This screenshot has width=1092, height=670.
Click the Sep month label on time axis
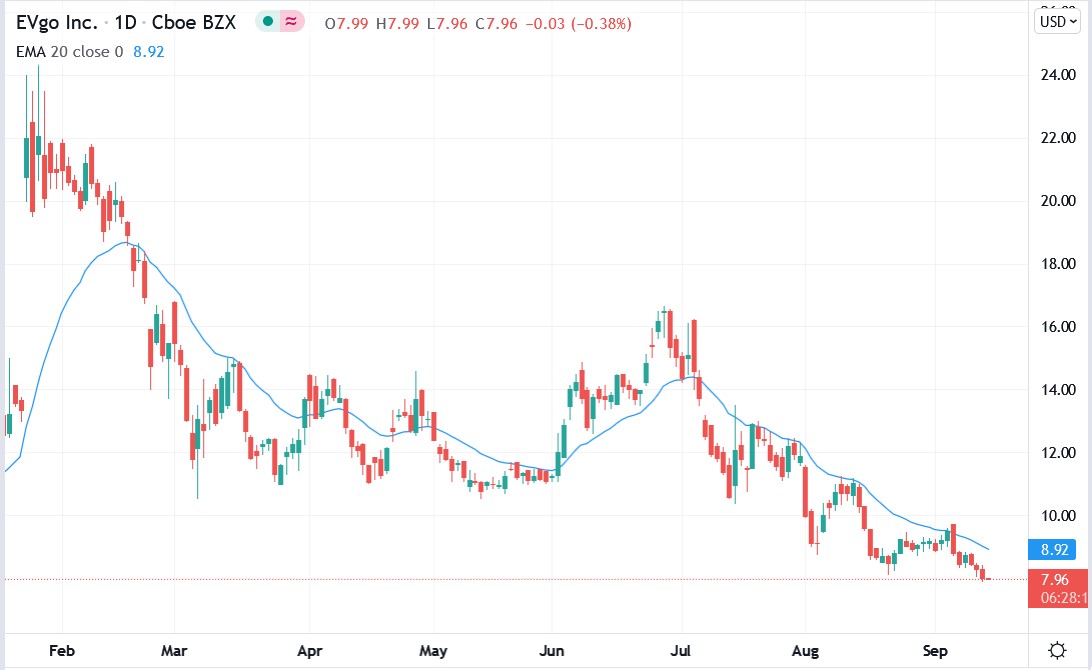coord(935,651)
